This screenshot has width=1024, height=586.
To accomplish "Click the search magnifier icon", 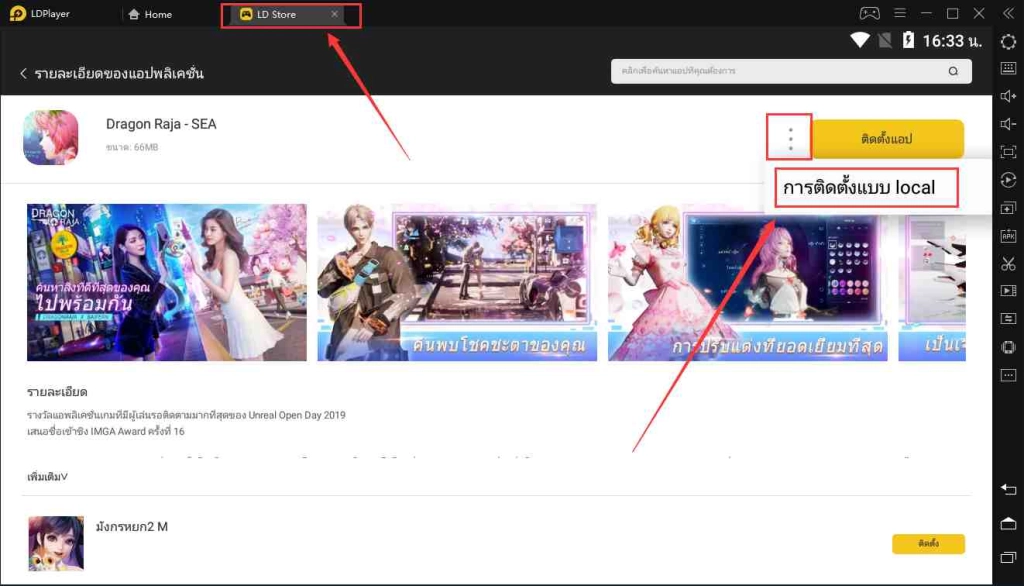I will pyautogui.click(x=953, y=71).
